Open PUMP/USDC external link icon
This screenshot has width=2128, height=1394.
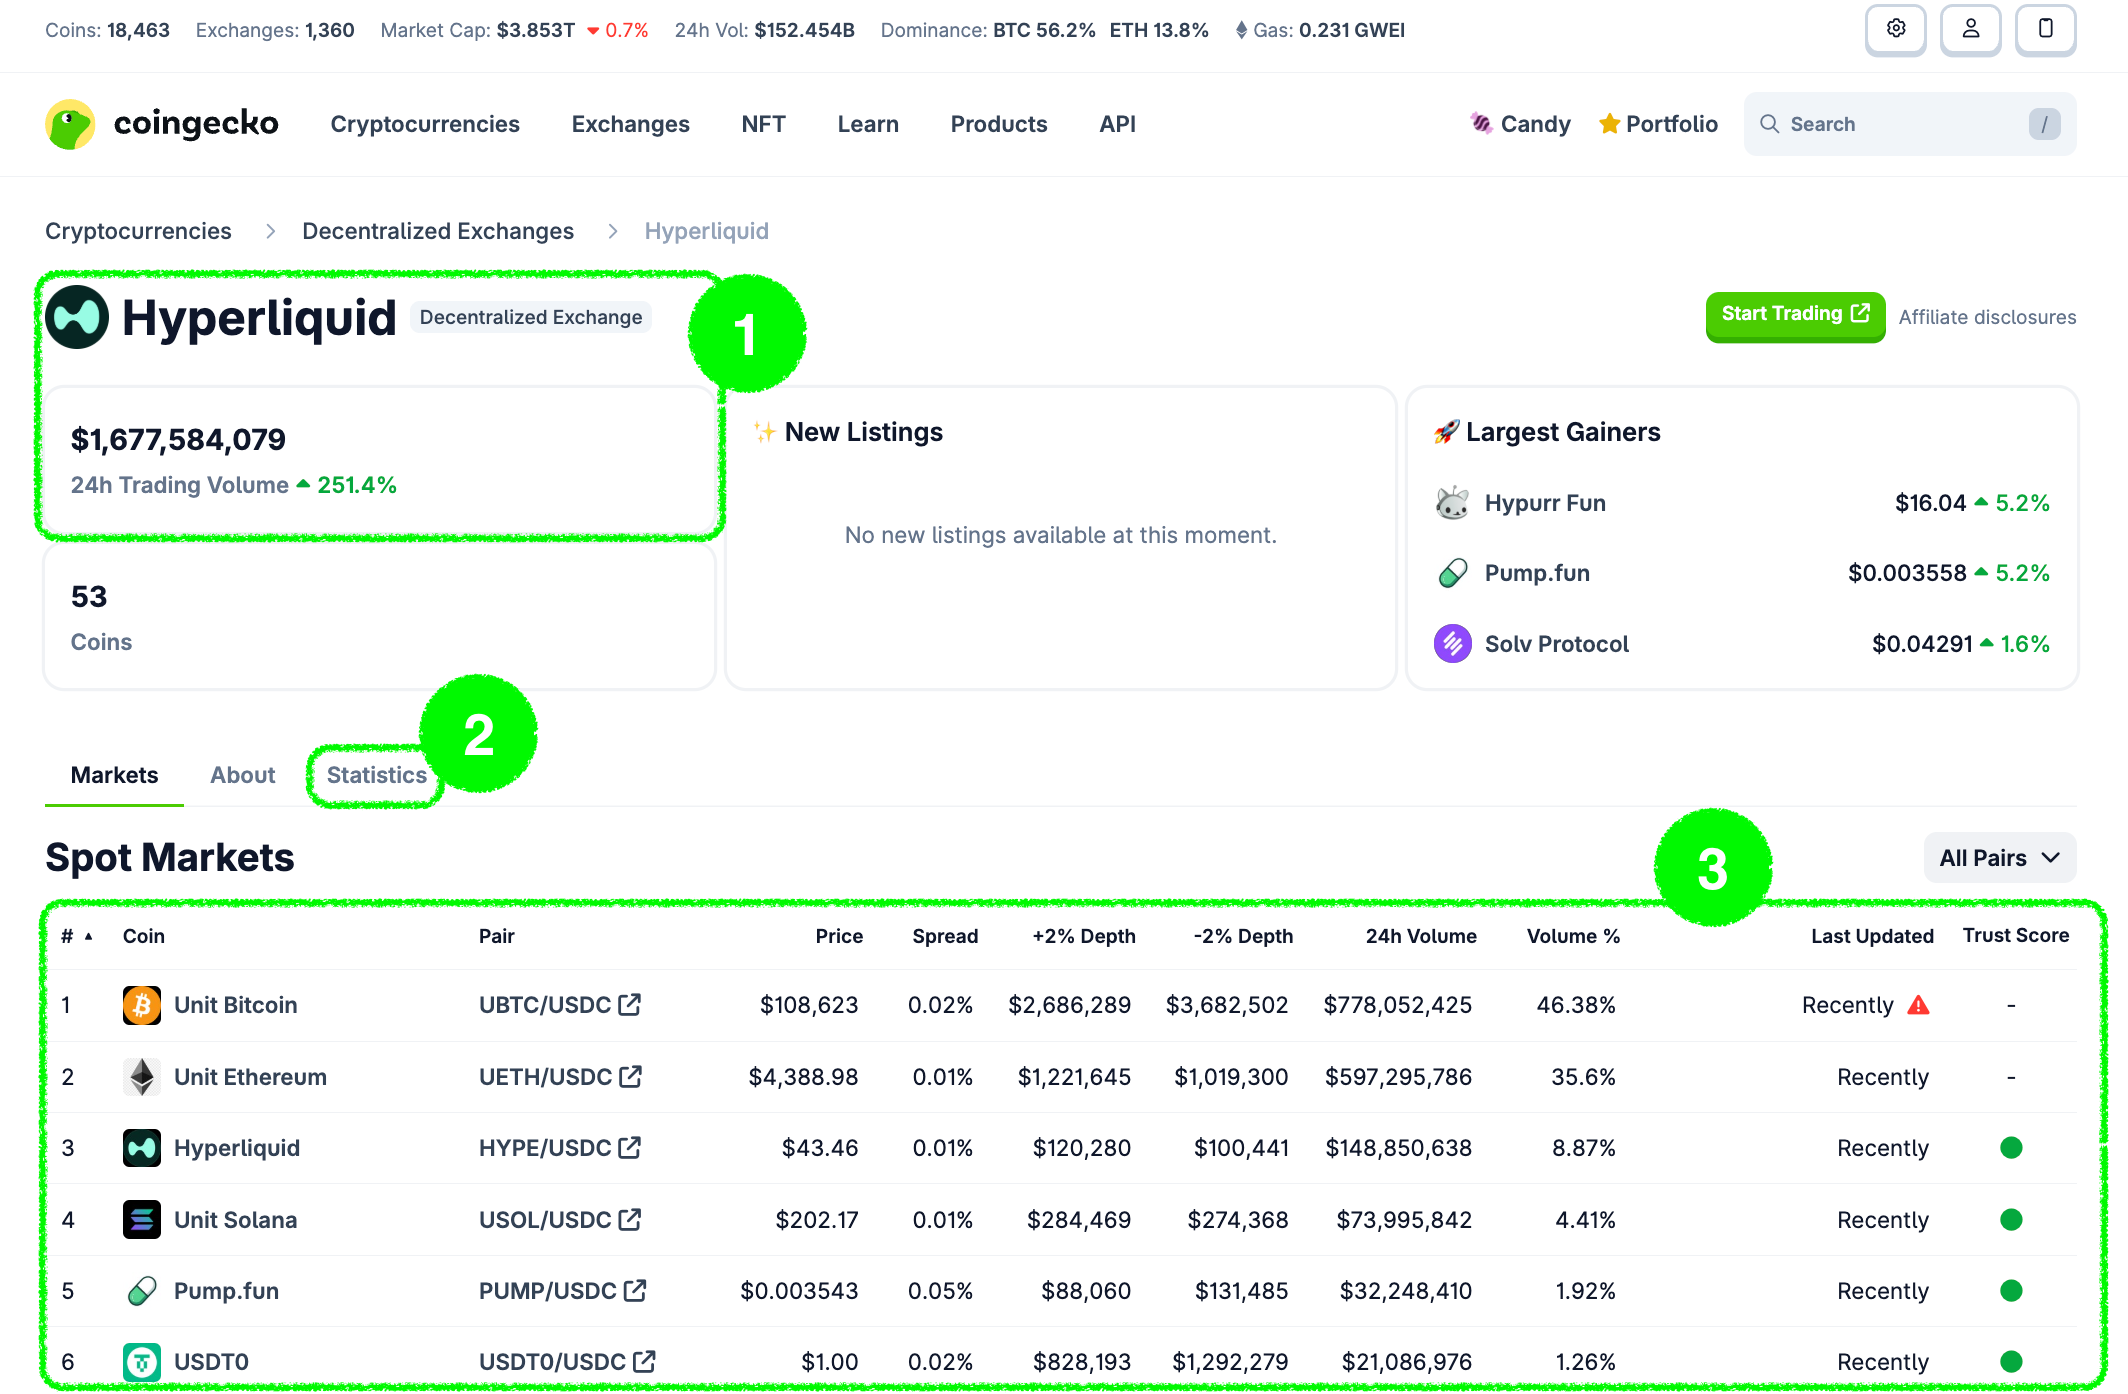coord(635,1290)
